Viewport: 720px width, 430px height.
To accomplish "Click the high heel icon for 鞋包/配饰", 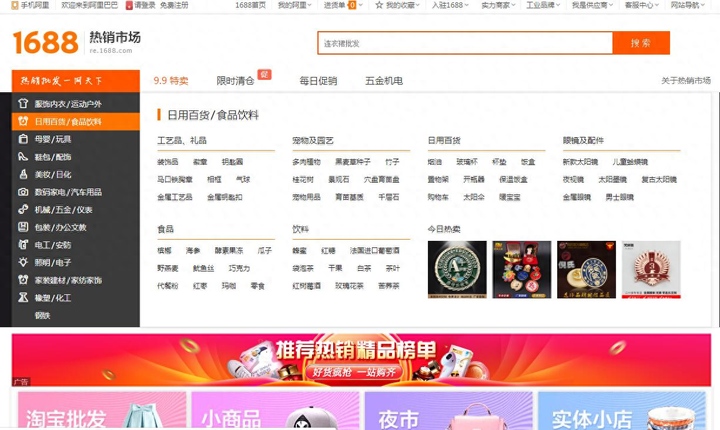I will (23, 157).
